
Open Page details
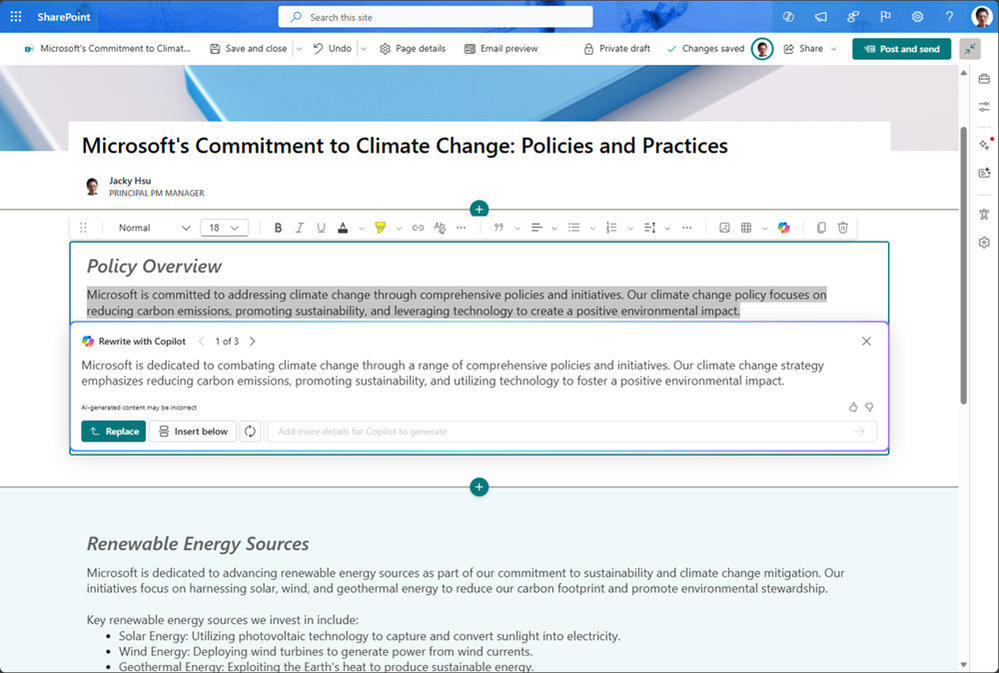click(412, 48)
